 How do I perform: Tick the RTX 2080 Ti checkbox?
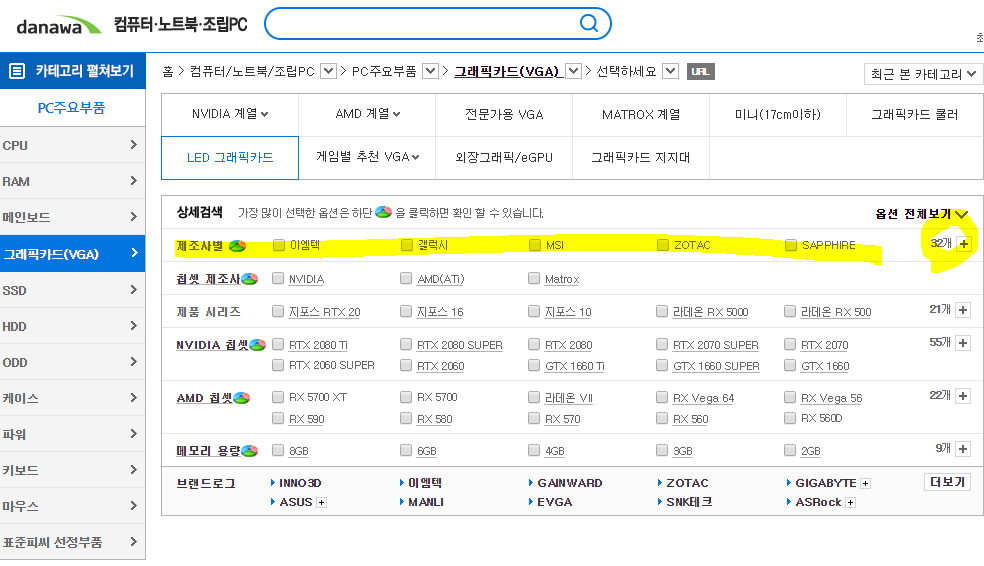279,345
